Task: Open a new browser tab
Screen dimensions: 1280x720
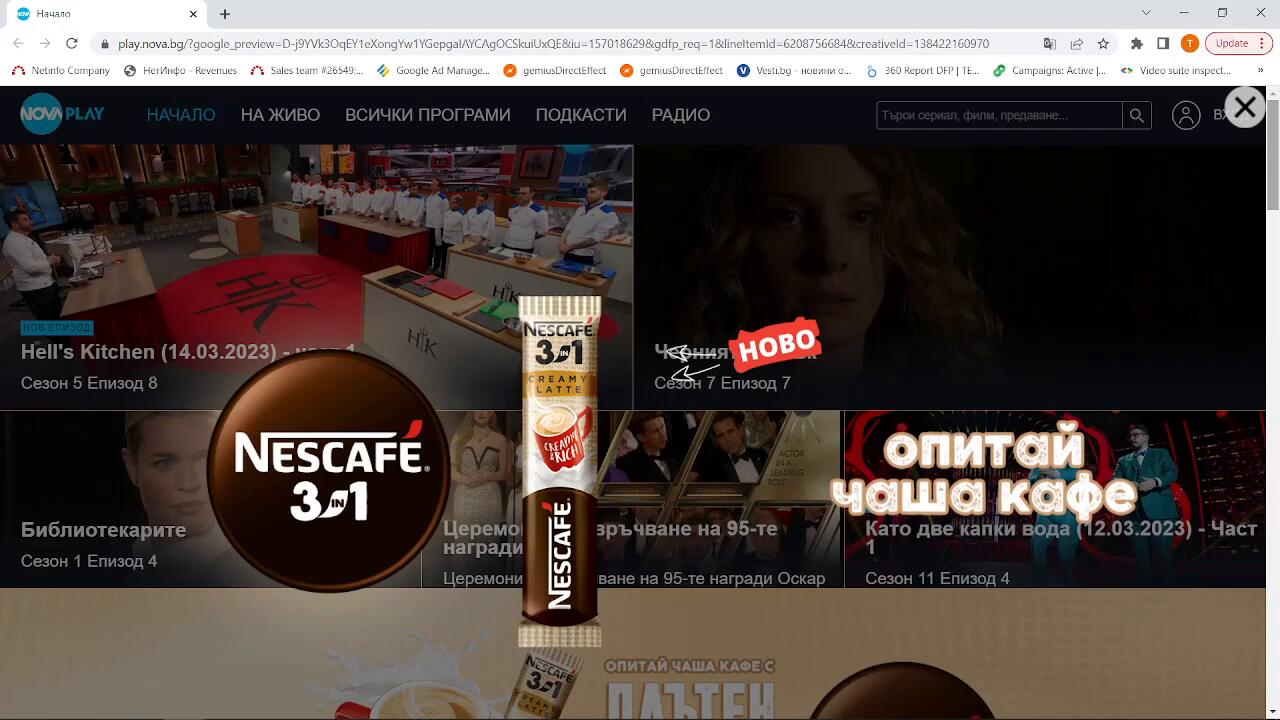Action: [225, 14]
